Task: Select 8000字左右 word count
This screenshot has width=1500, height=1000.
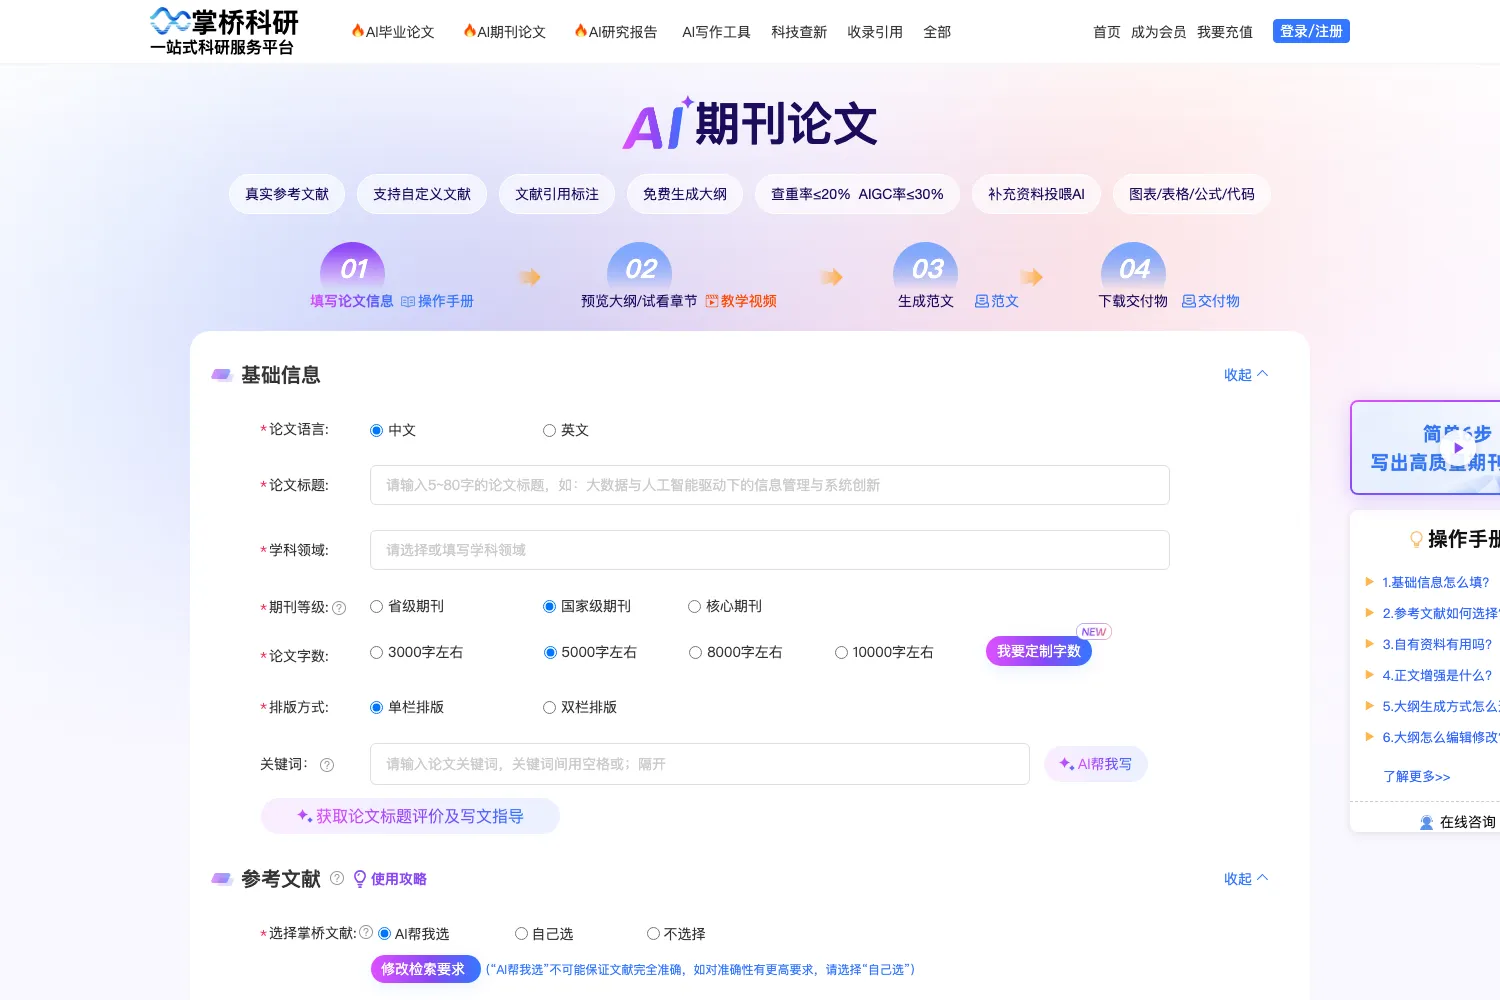Action: click(695, 653)
